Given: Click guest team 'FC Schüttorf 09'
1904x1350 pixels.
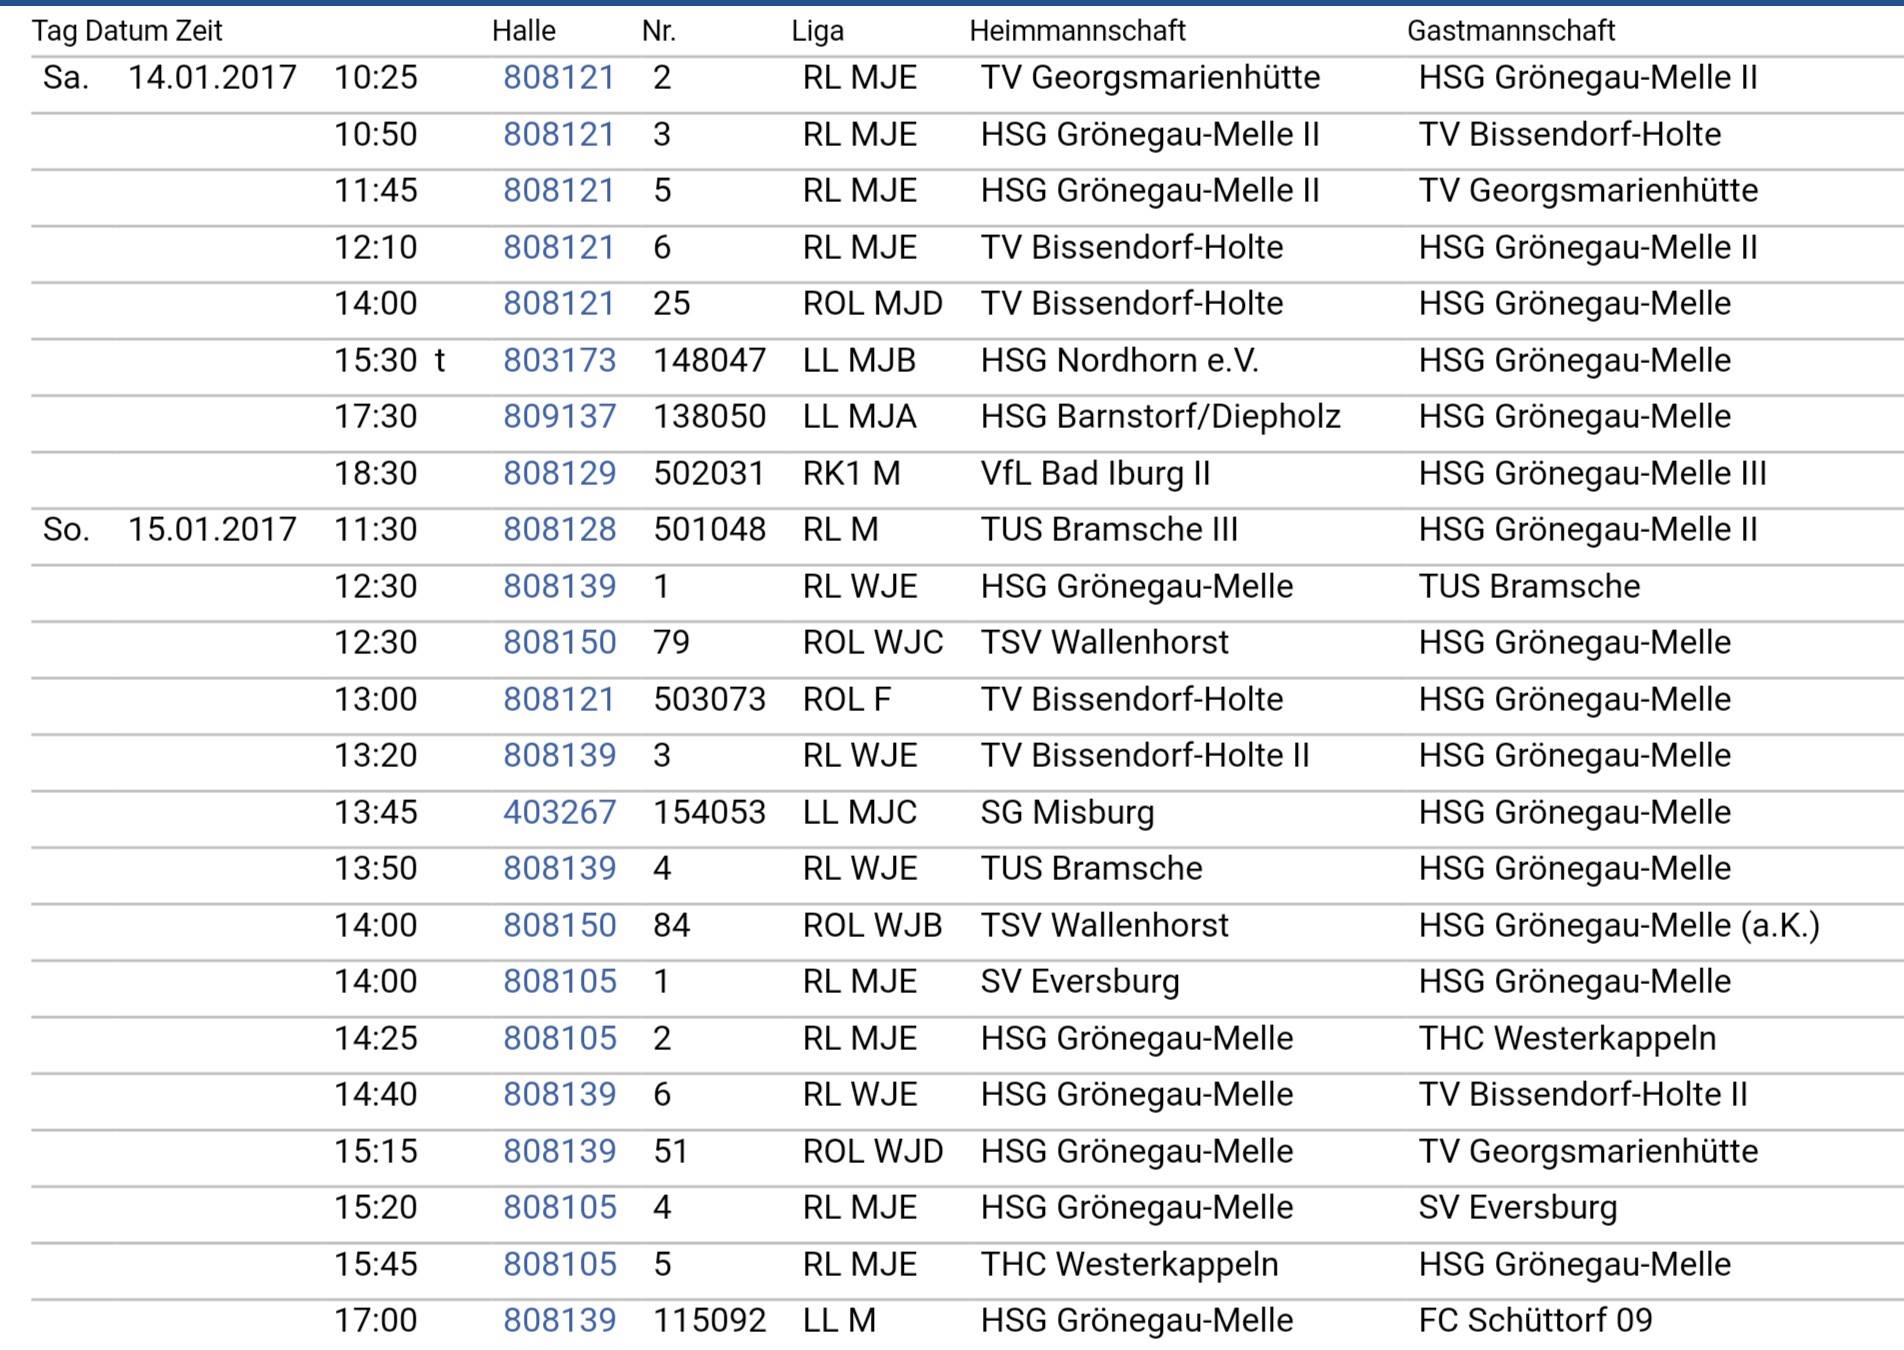Looking at the screenshot, I should (x=1535, y=1321).
